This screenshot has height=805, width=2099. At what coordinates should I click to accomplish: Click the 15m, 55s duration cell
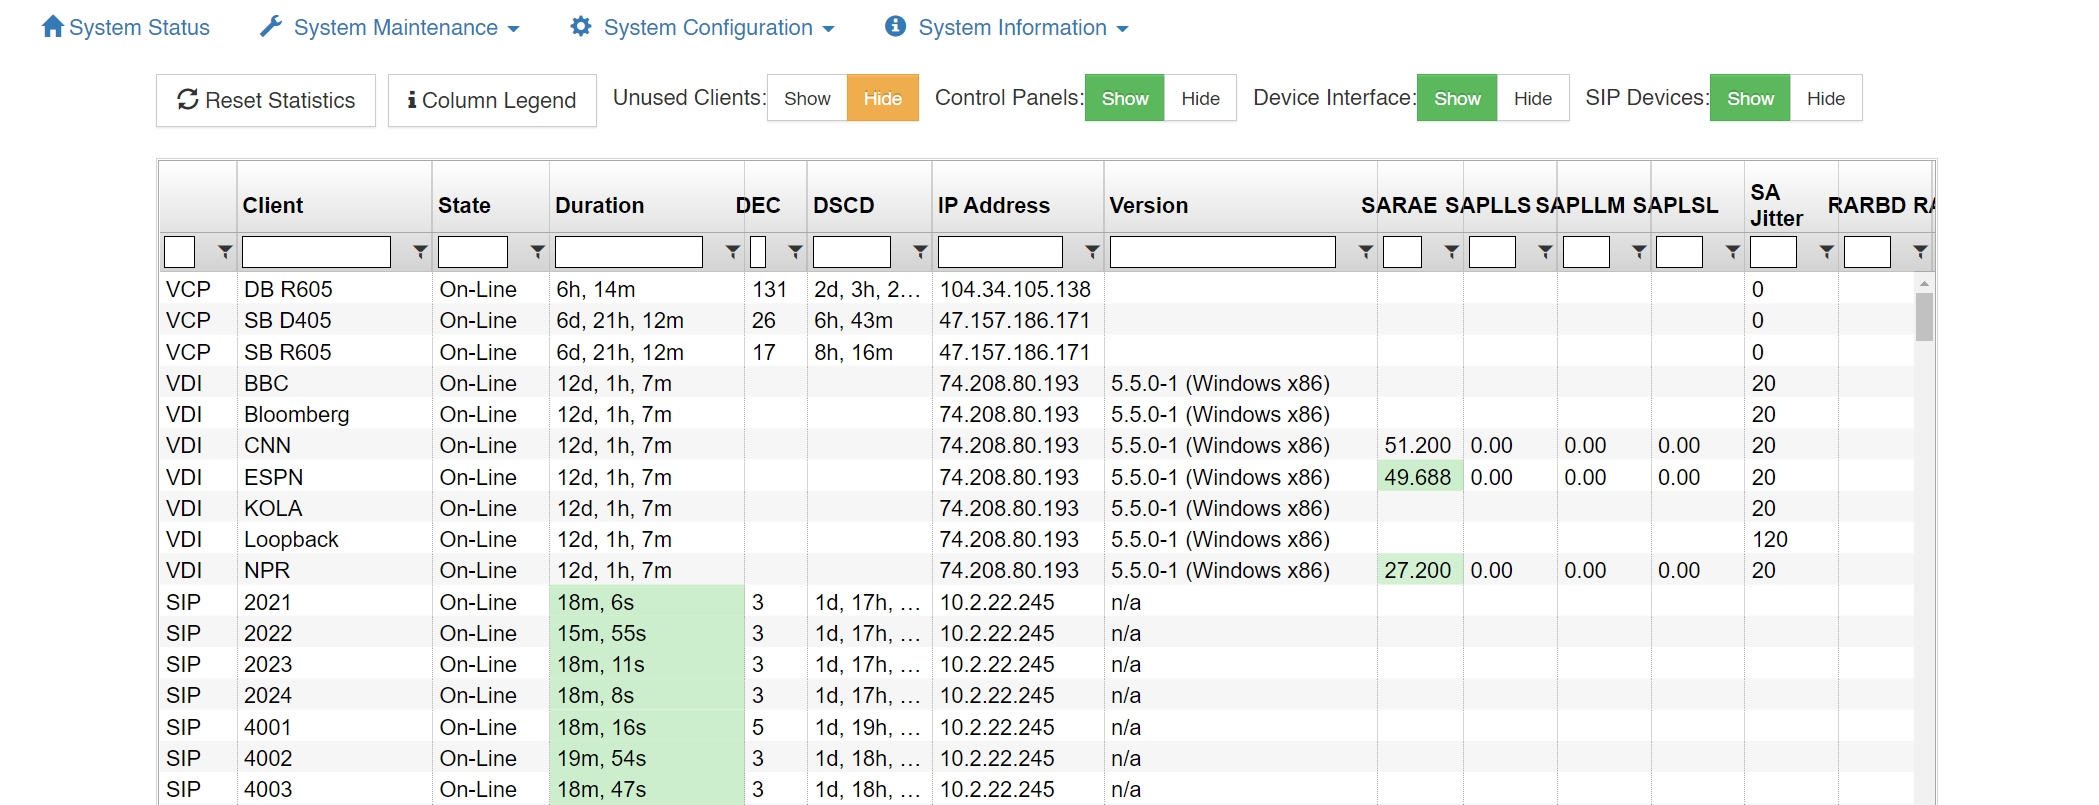[x=647, y=633]
